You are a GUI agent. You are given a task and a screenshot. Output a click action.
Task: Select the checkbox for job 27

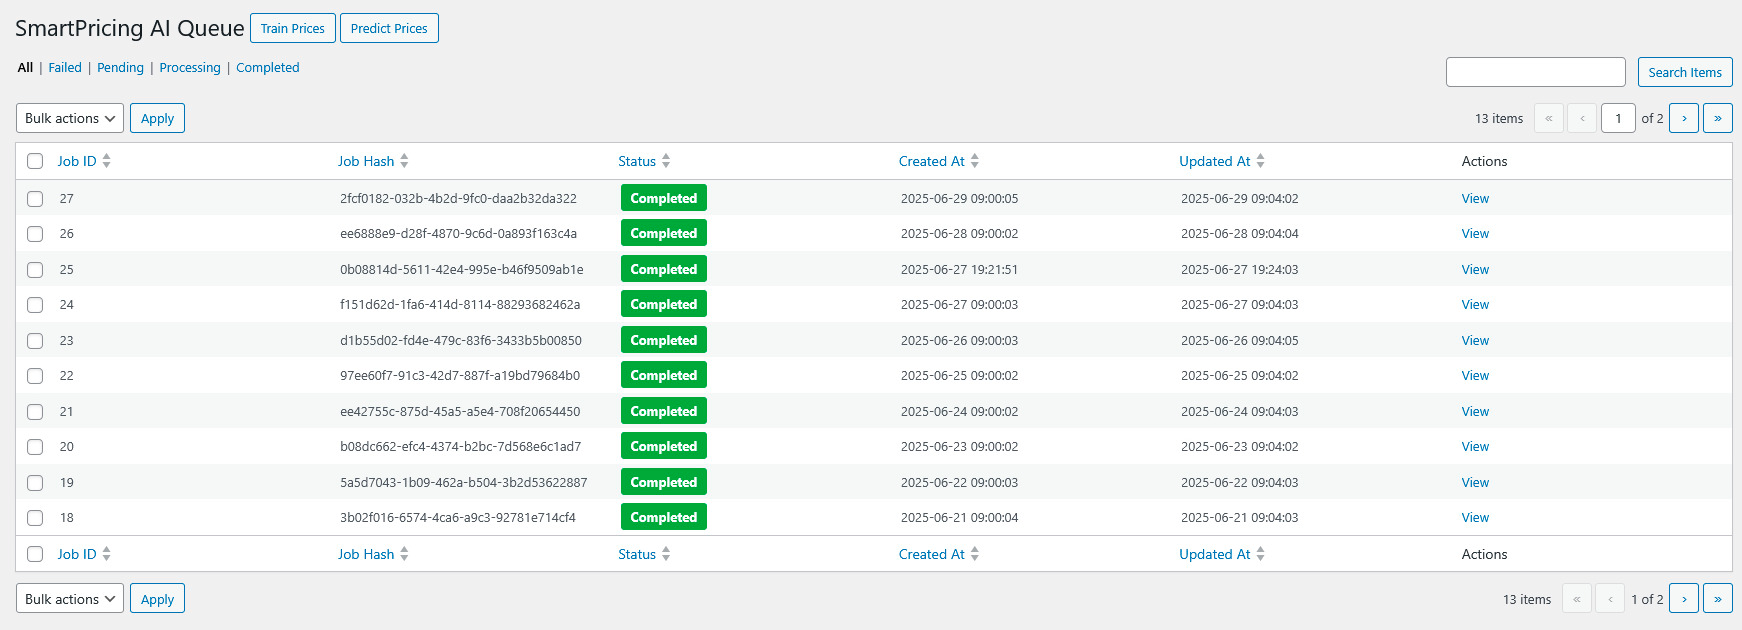click(x=35, y=199)
